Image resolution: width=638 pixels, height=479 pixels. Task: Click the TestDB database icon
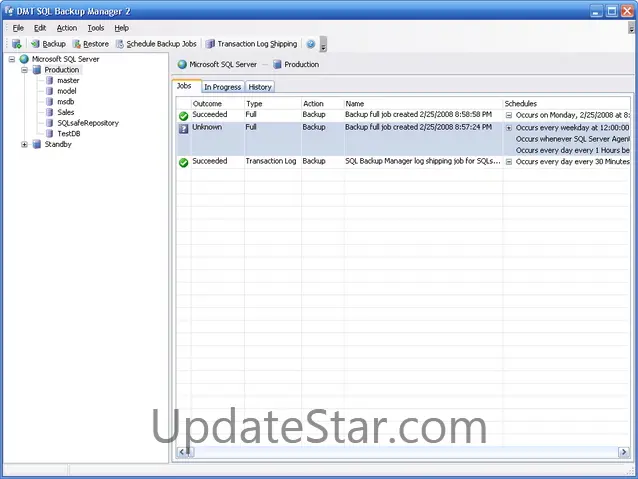(x=50, y=133)
